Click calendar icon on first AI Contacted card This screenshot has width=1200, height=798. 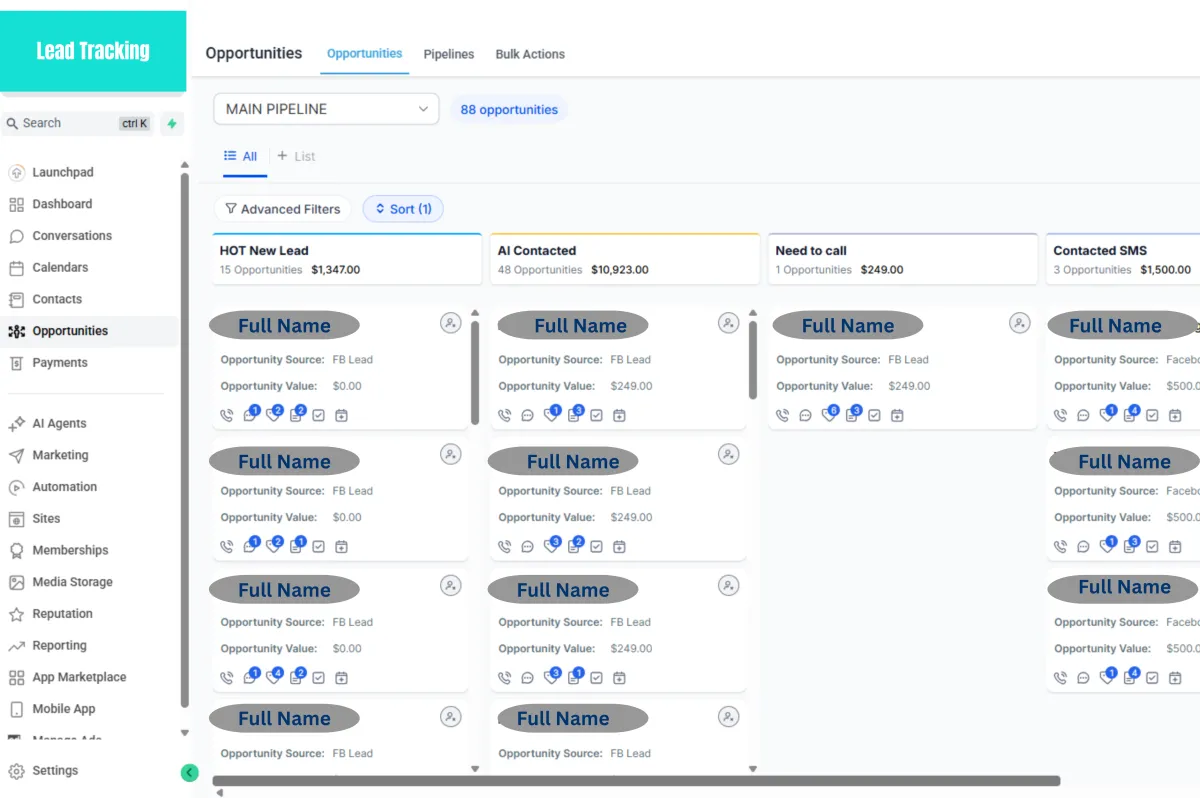click(619, 415)
